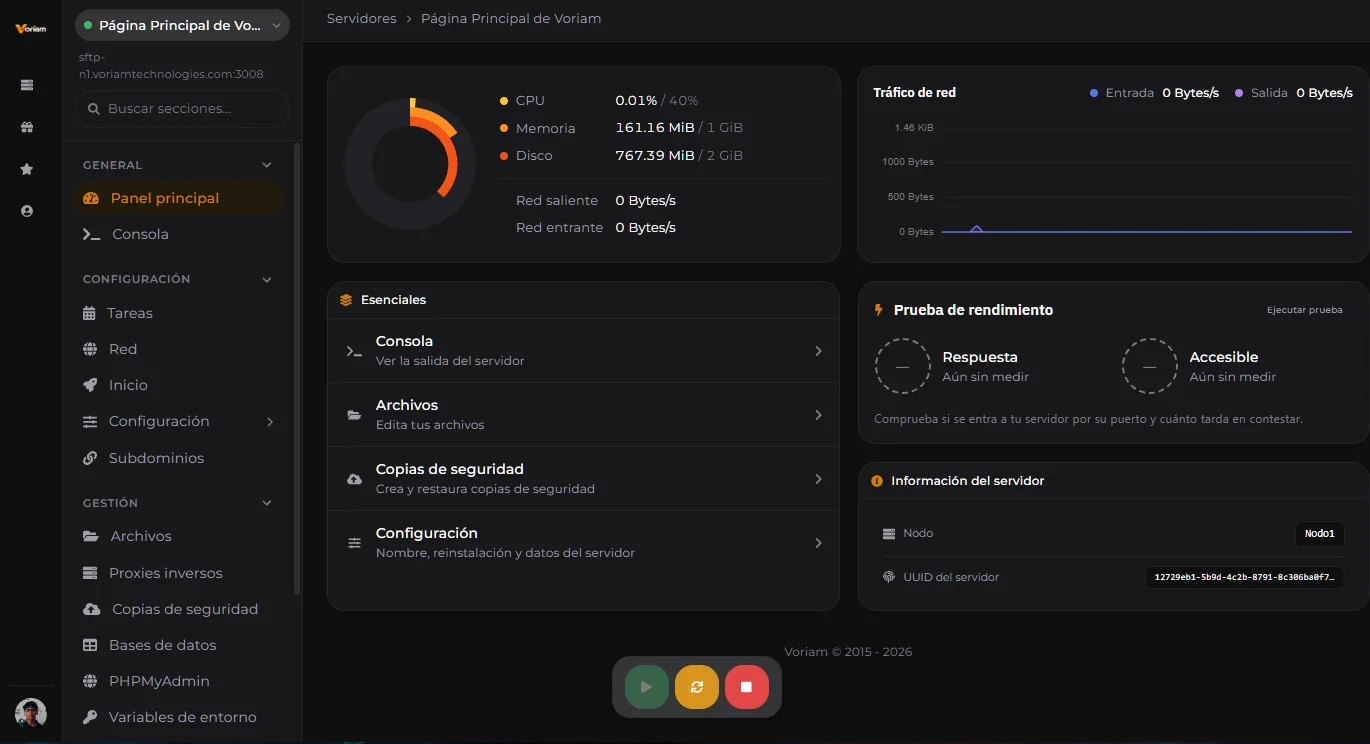
Task: Open Bases de datos in sidebar
Action: [x=180, y=645]
